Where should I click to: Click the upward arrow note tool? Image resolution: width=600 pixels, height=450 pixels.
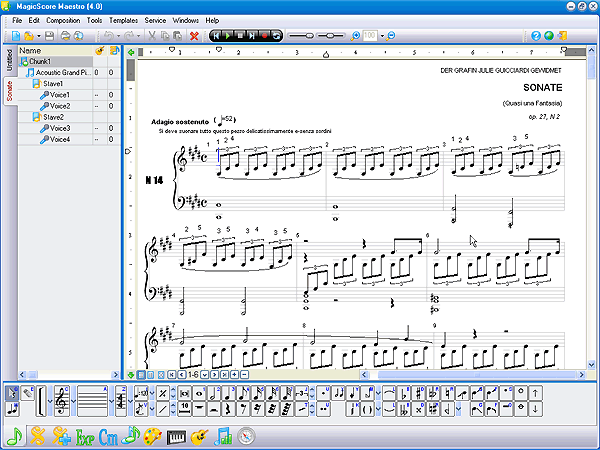click(535, 393)
